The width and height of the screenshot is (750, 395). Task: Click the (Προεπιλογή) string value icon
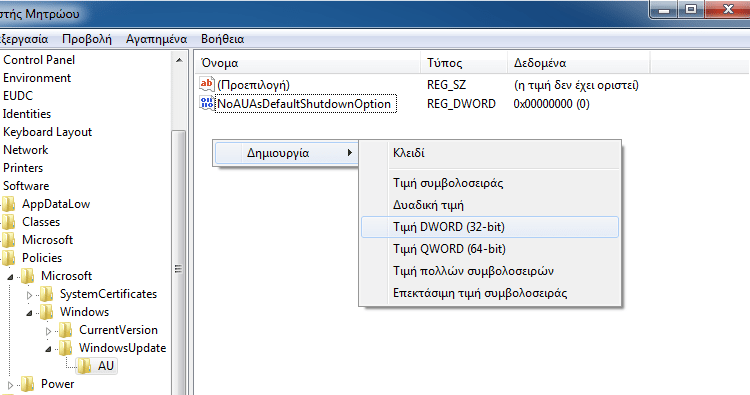[207, 85]
